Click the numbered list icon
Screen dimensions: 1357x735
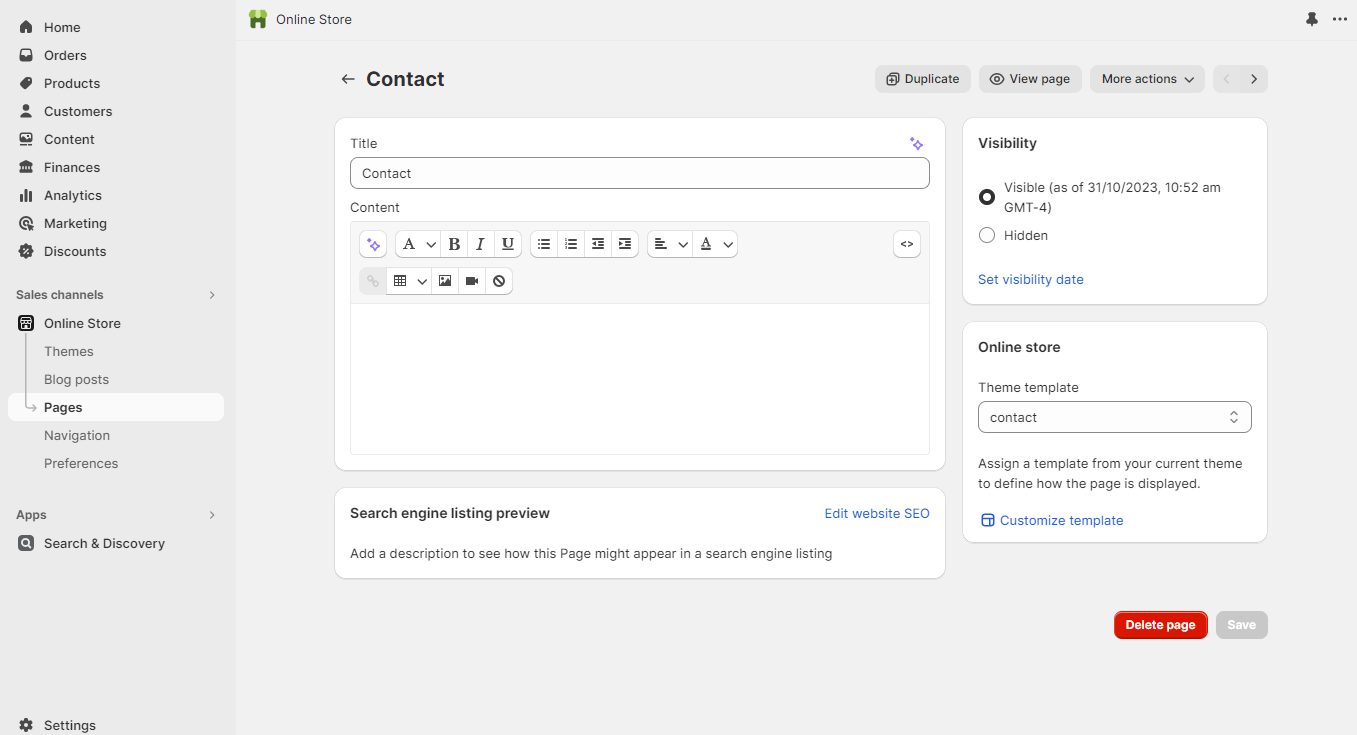click(x=571, y=244)
